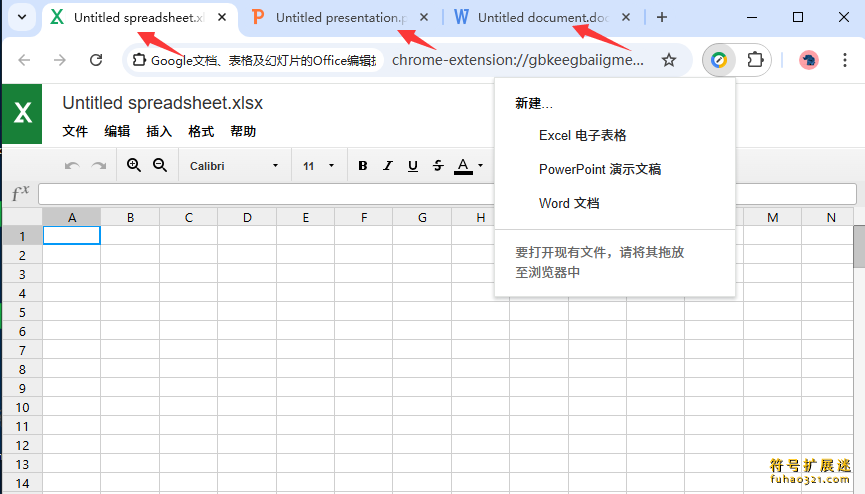Select row header 13
This screenshot has height=494, width=865.
click(x=22, y=465)
